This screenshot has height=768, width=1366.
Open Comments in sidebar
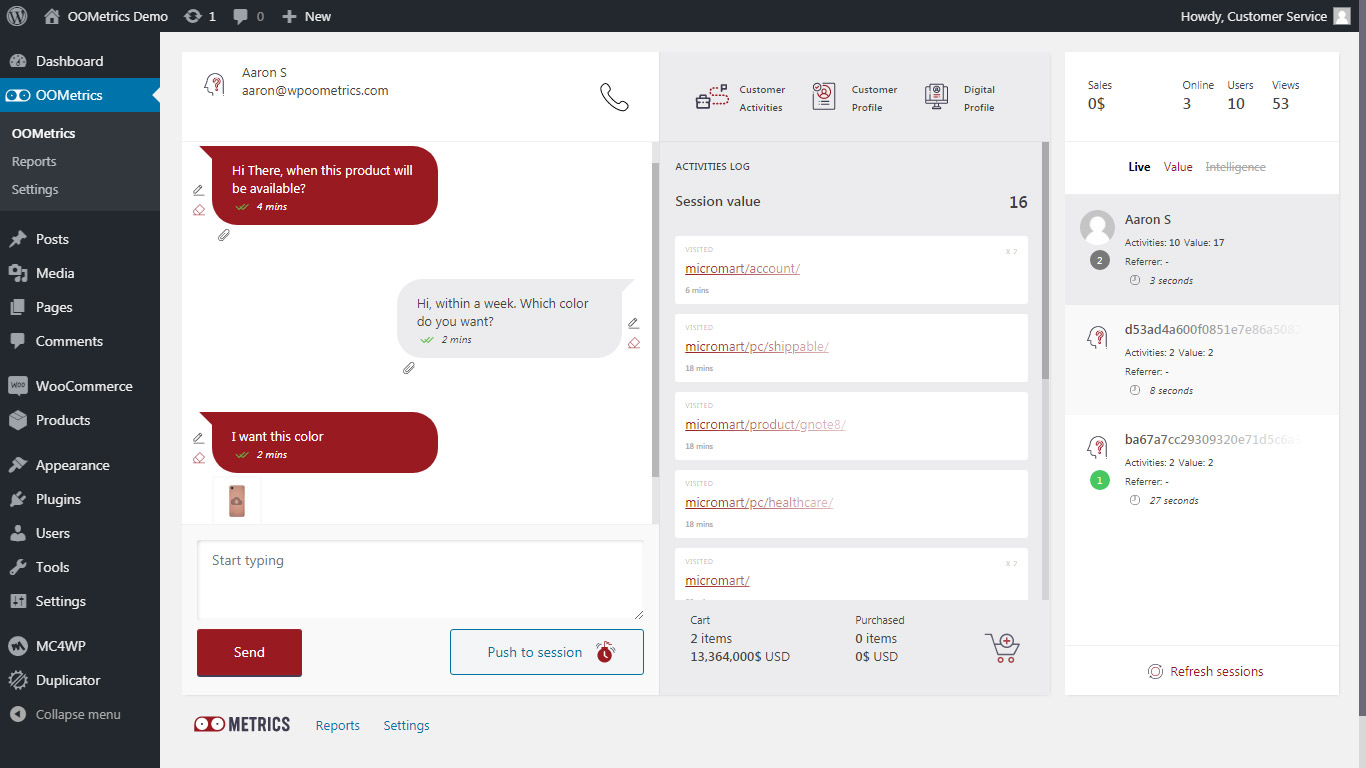pos(80,341)
